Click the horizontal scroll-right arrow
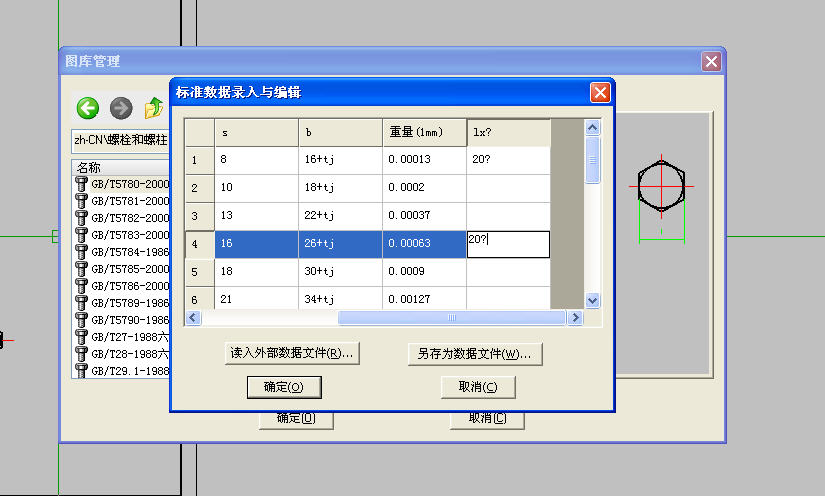Screen dimensions: 825x496 coord(575,317)
